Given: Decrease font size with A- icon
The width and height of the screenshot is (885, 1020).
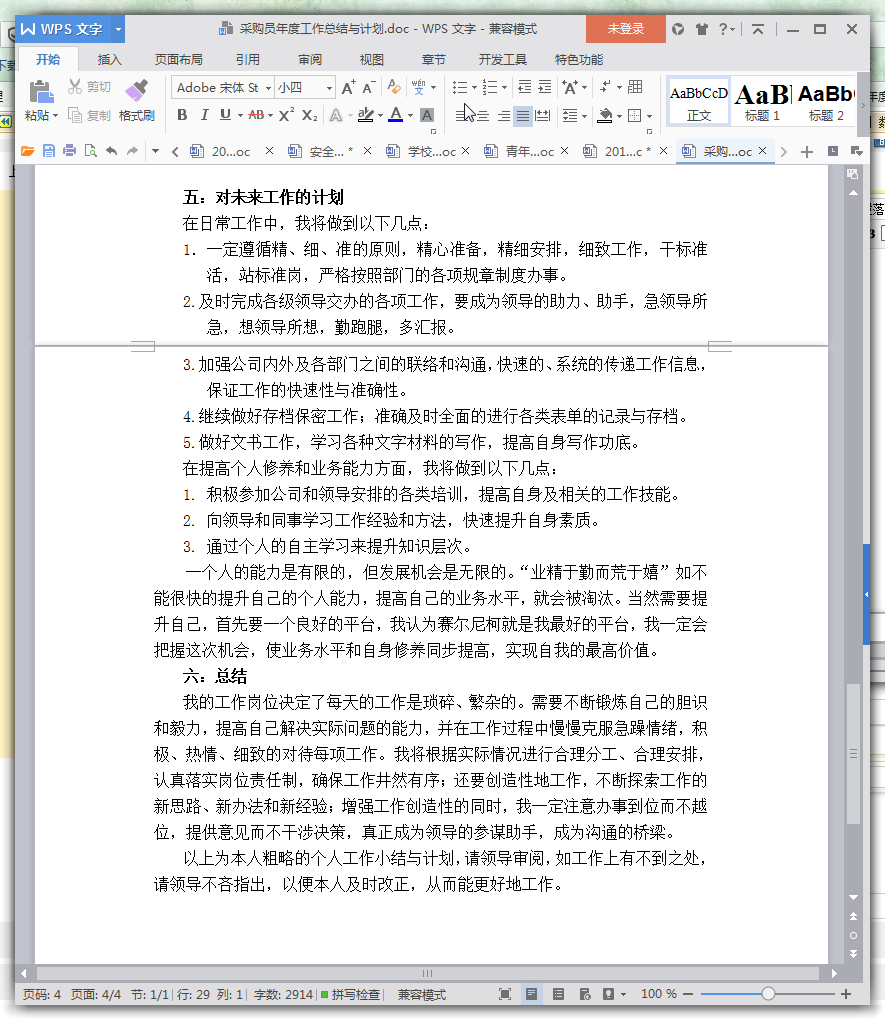Looking at the screenshot, I should [368, 87].
